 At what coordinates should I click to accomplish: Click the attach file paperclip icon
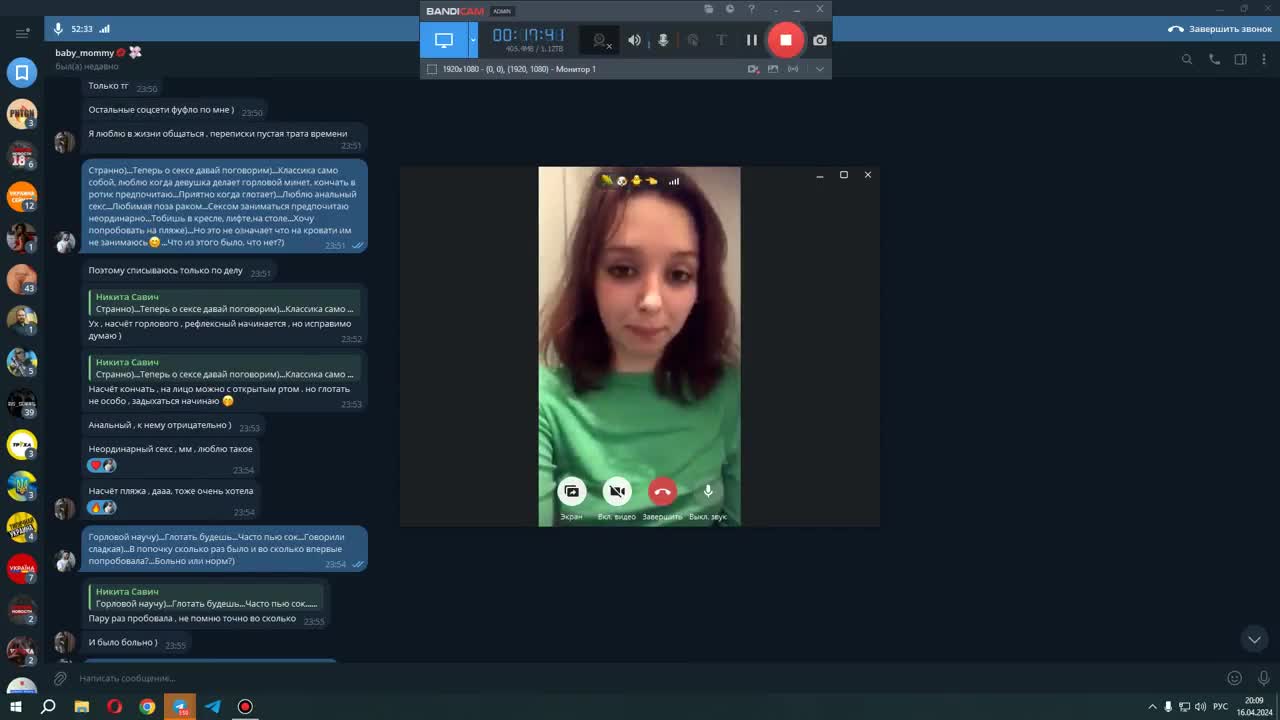tap(60, 678)
